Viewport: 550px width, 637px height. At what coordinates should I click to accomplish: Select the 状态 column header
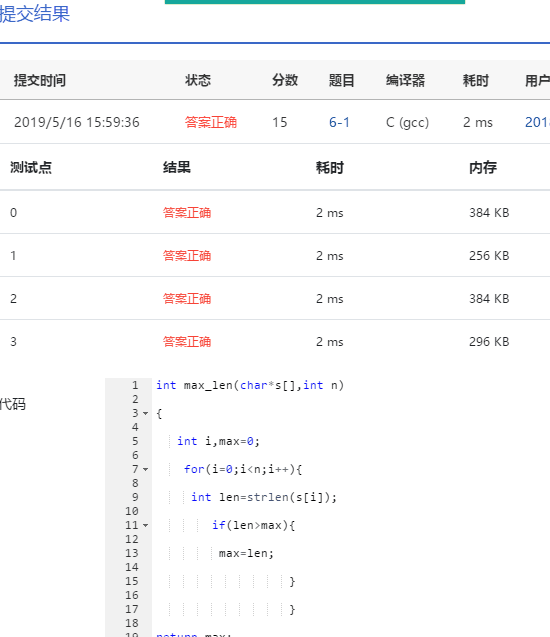[x=198, y=80]
